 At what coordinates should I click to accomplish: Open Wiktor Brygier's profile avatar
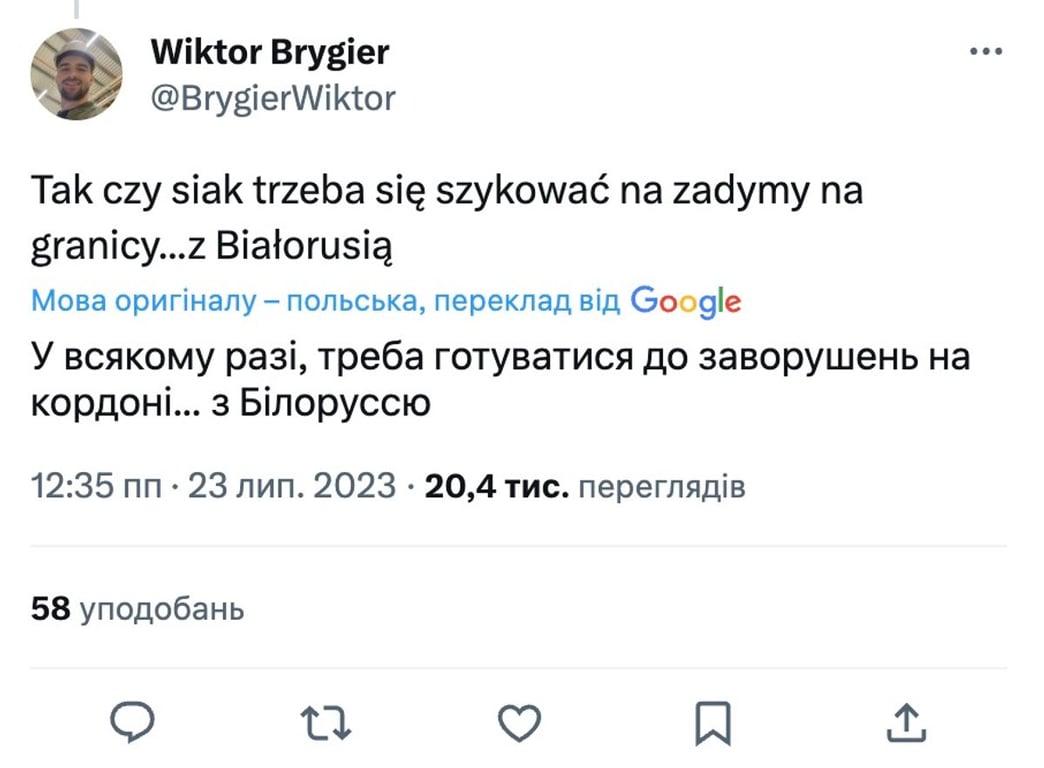(75, 73)
